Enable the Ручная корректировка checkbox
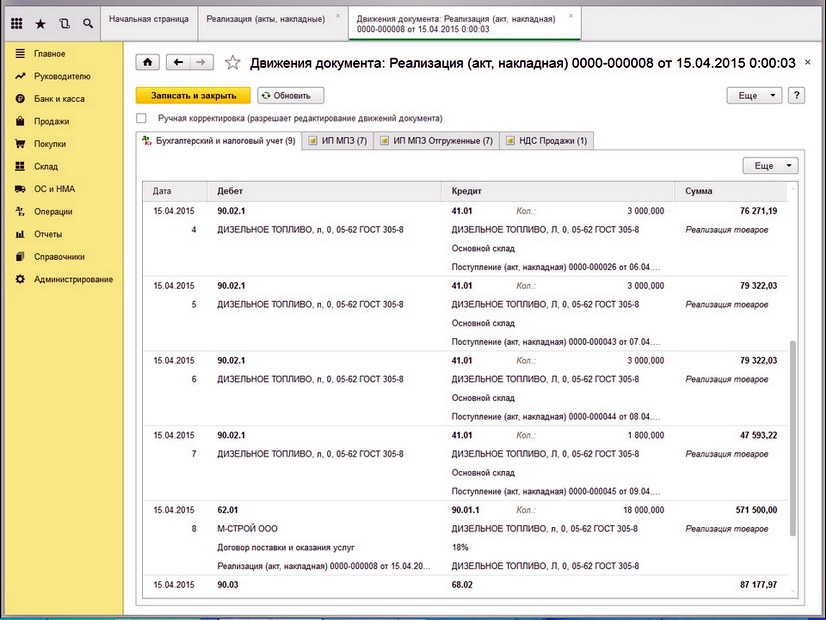This screenshot has width=826, height=620. click(141, 118)
